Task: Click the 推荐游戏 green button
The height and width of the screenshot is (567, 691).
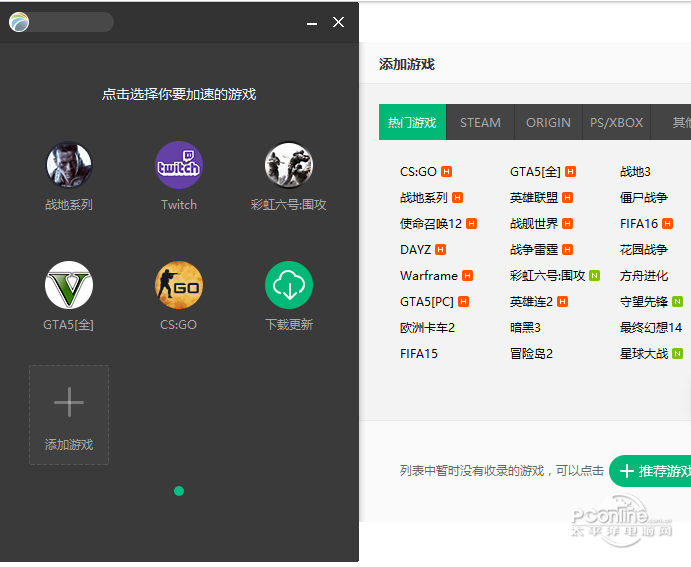Action: [650, 471]
